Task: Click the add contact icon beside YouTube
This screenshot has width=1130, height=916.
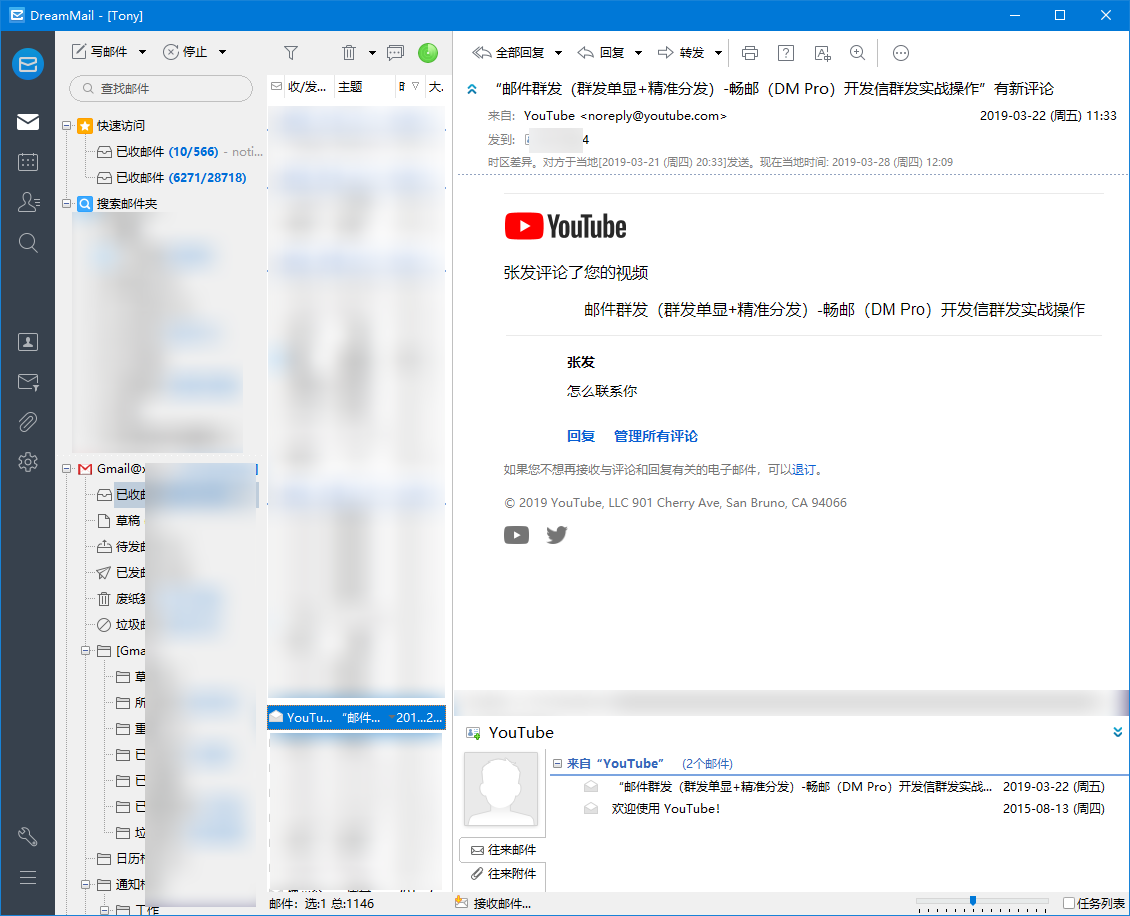Action: click(x=473, y=733)
